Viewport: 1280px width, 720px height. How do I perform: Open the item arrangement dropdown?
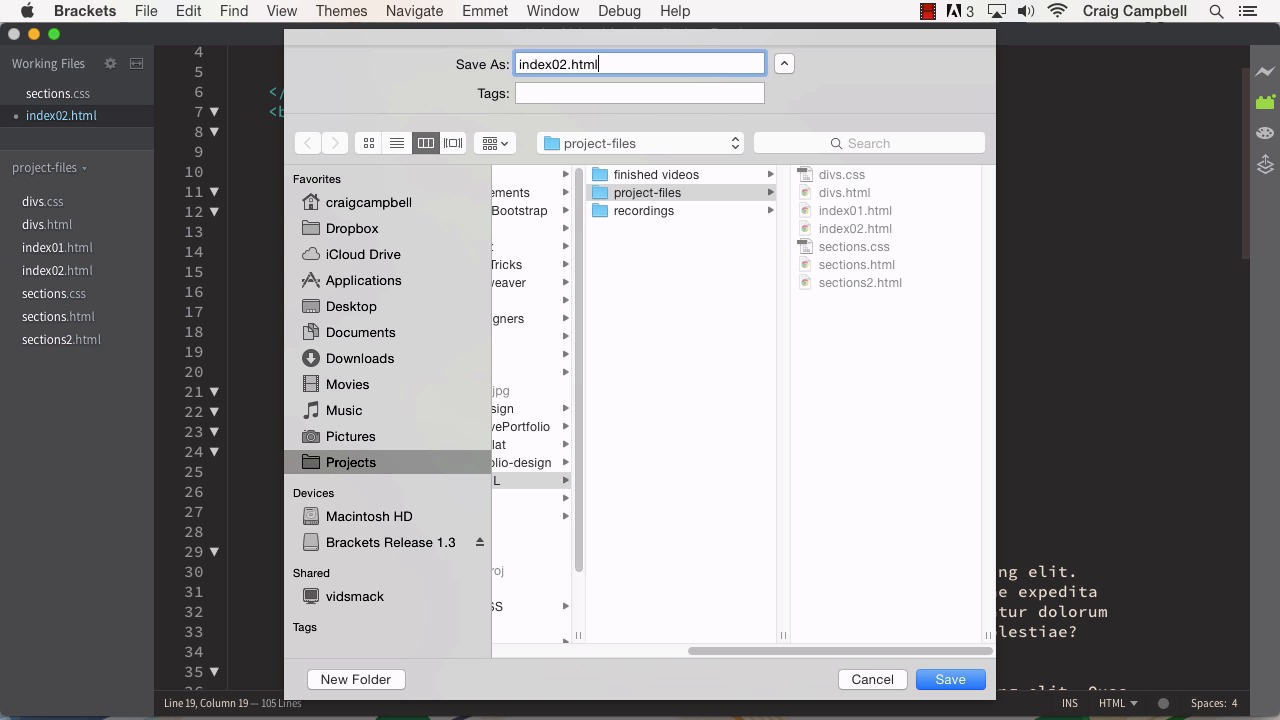point(495,143)
